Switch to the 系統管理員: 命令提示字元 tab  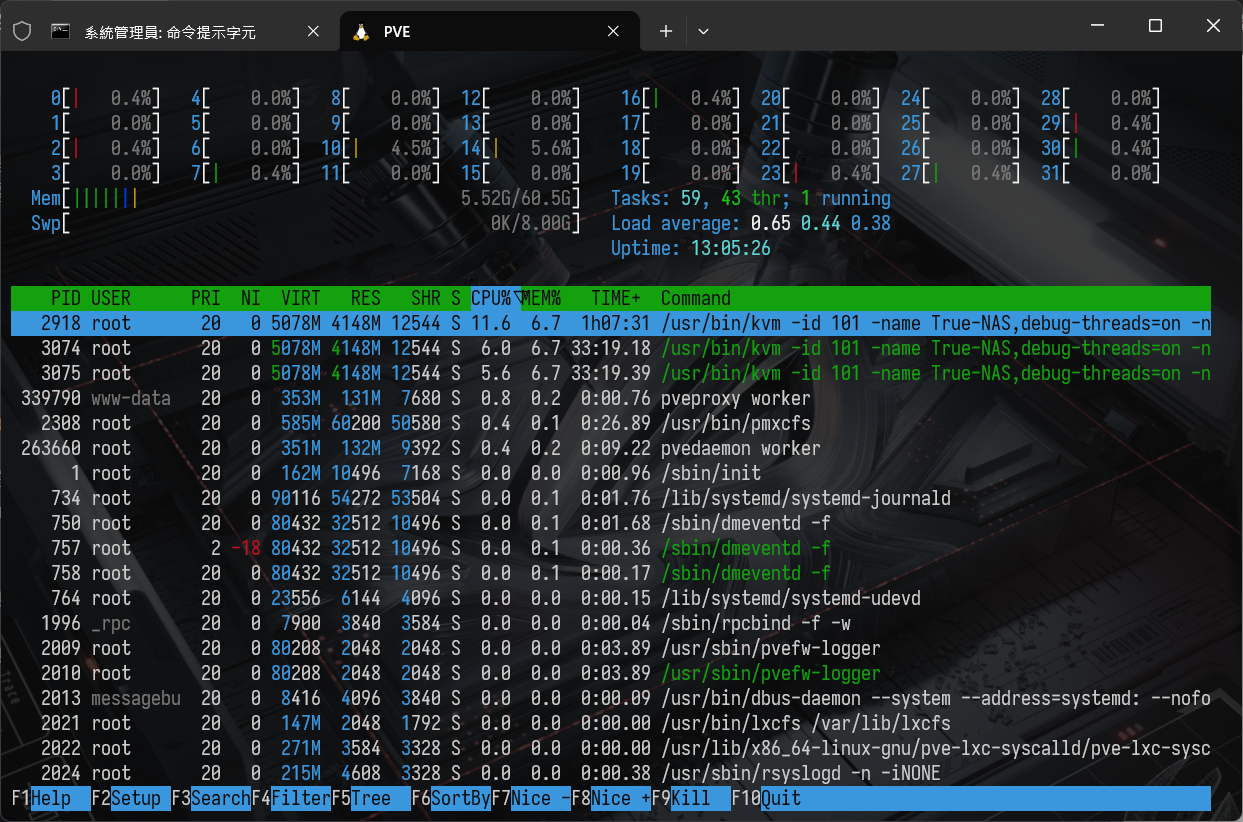point(170,32)
